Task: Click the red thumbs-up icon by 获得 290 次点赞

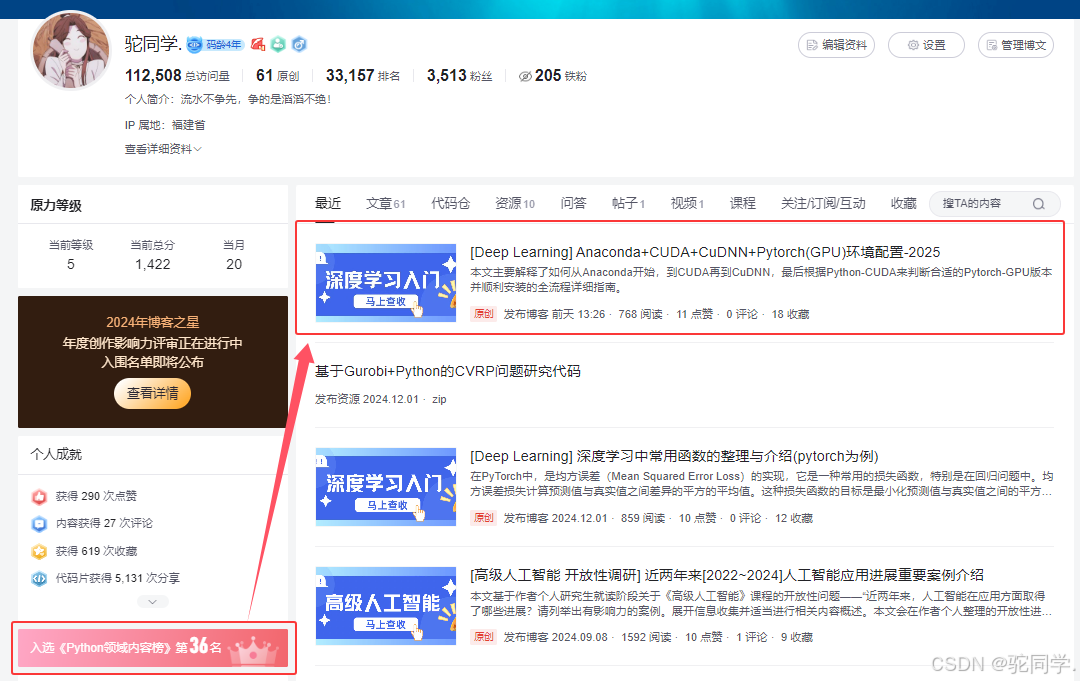Action: point(39,496)
